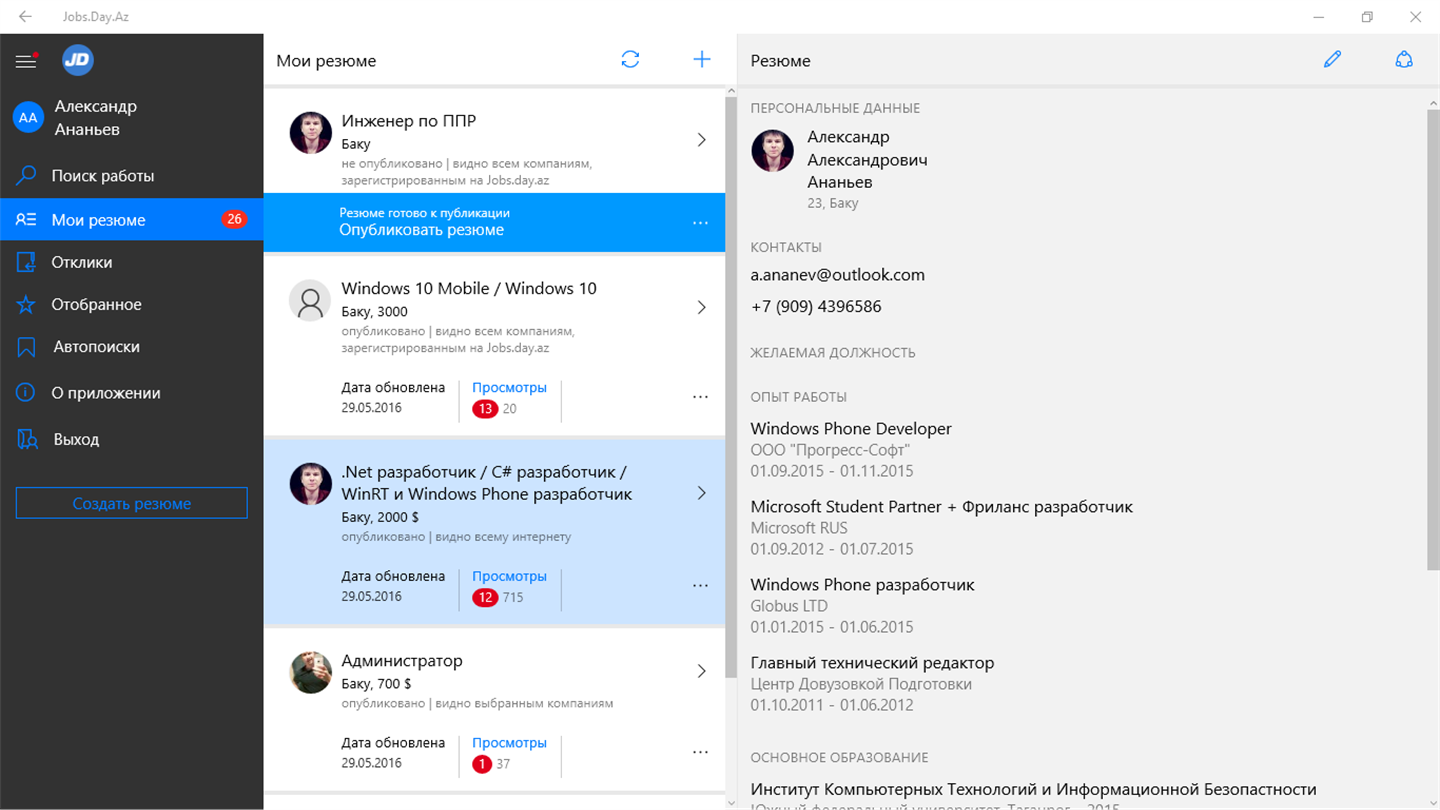Open more options for .Net разработчик resume

point(700,586)
